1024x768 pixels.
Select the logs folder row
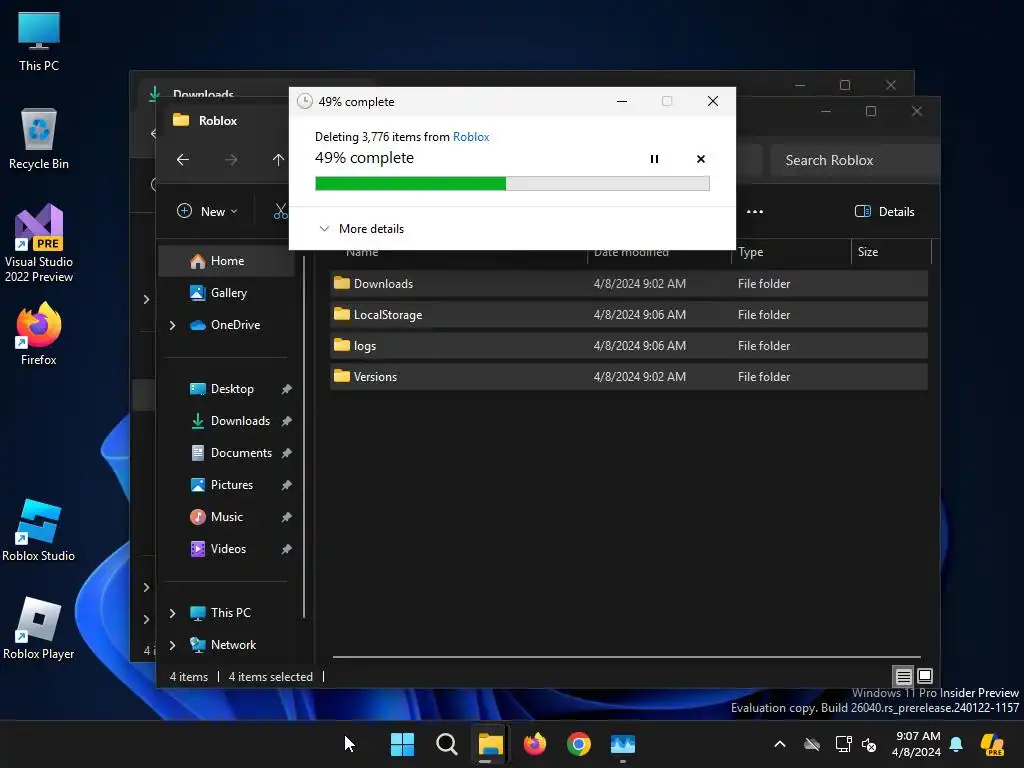tap(629, 345)
